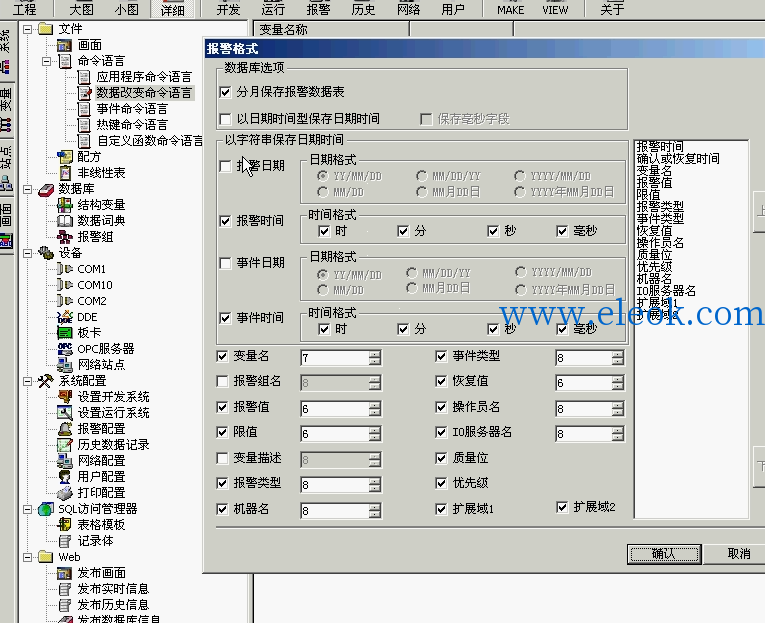Image resolution: width=765 pixels, height=623 pixels.
Task: Toggle the 事件时间 checkbox
Action: point(225,318)
